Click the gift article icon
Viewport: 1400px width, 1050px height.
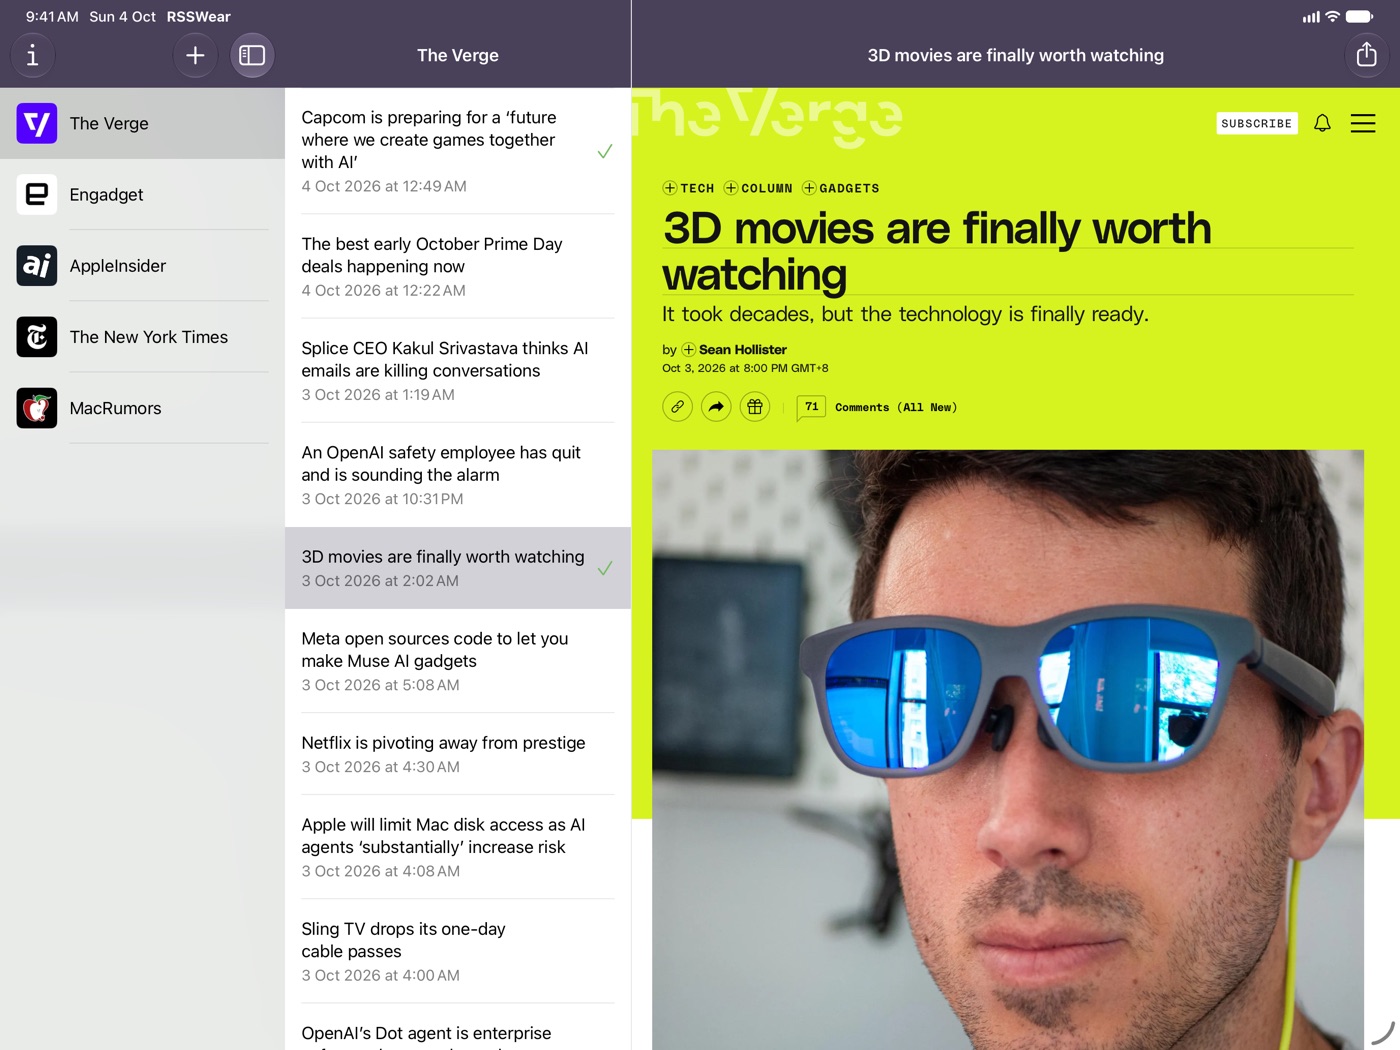coord(755,407)
